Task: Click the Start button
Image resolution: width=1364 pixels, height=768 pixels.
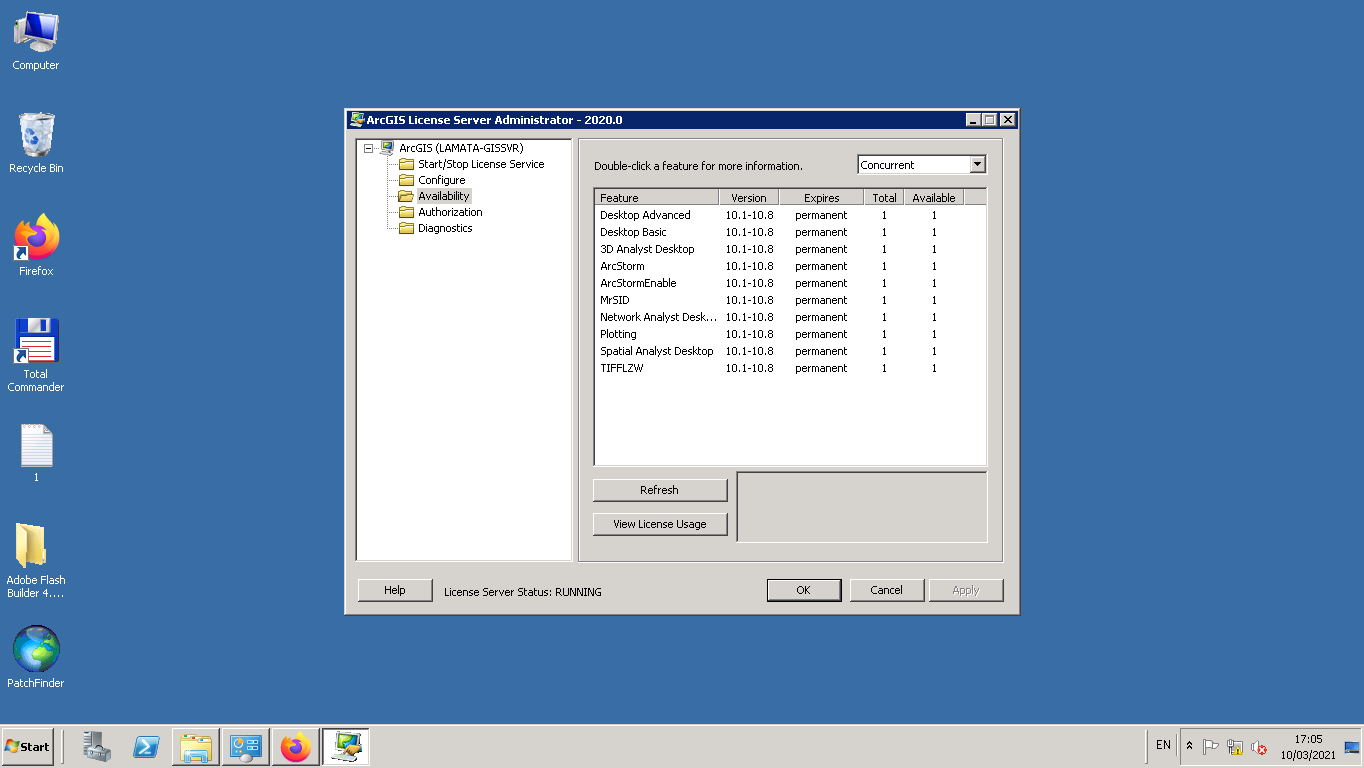Action: point(28,747)
